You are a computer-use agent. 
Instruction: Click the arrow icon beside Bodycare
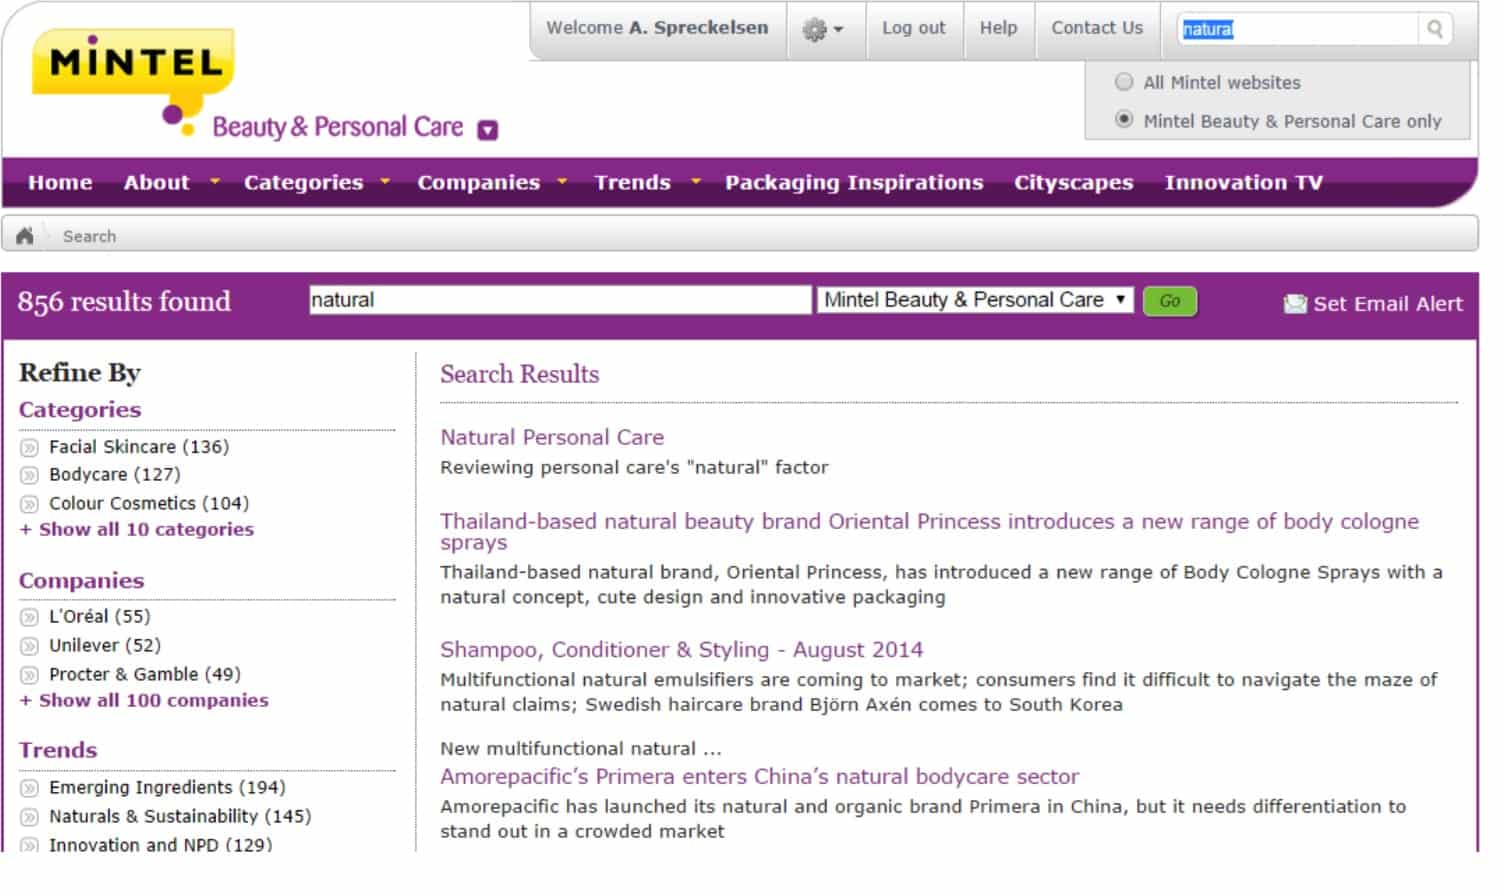pyautogui.click(x=30, y=476)
